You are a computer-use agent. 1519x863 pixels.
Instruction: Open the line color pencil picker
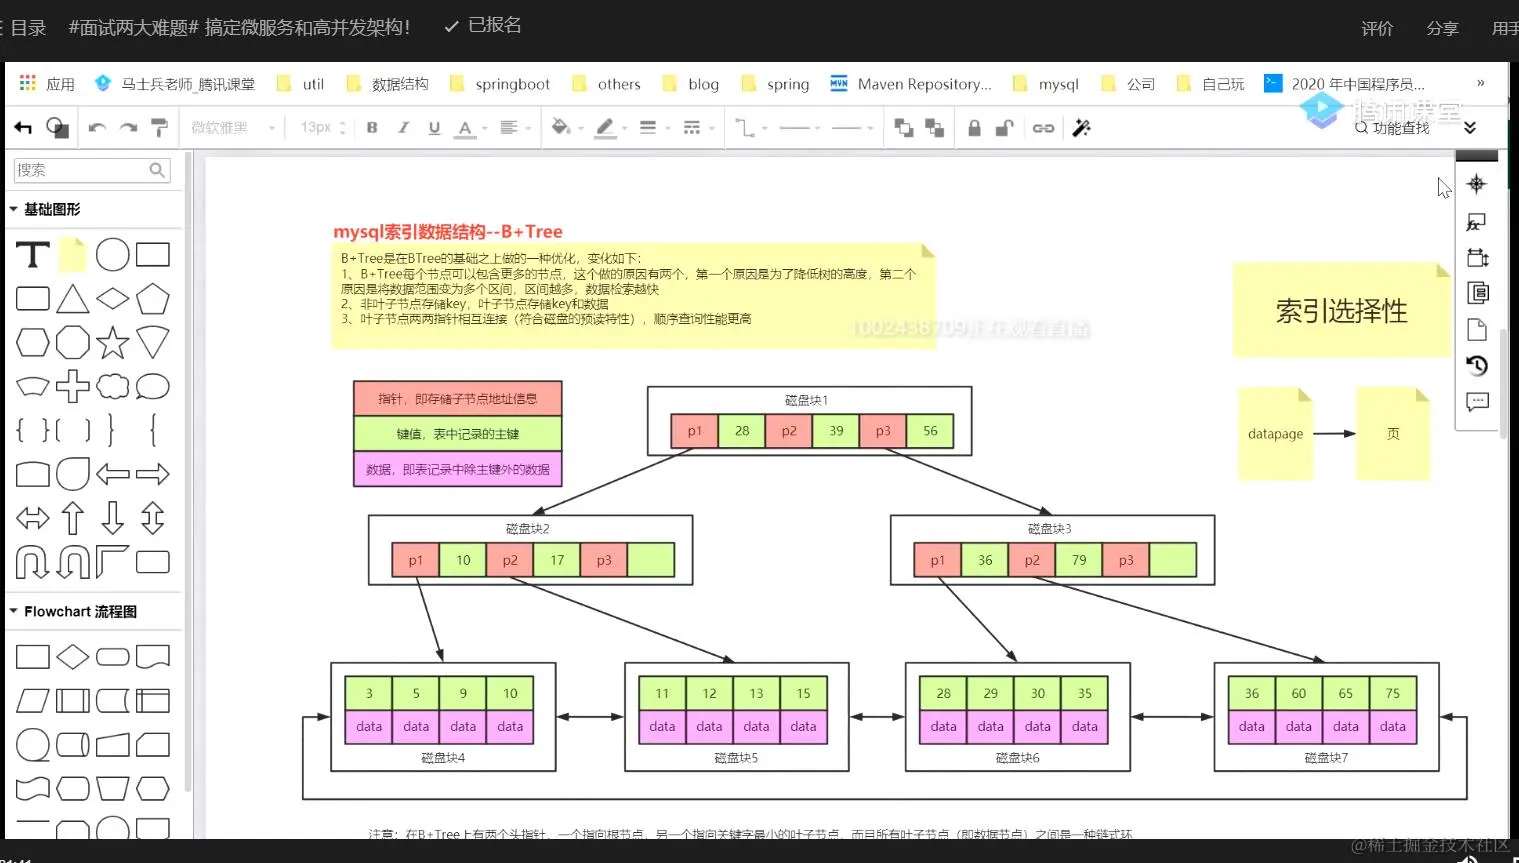point(610,127)
